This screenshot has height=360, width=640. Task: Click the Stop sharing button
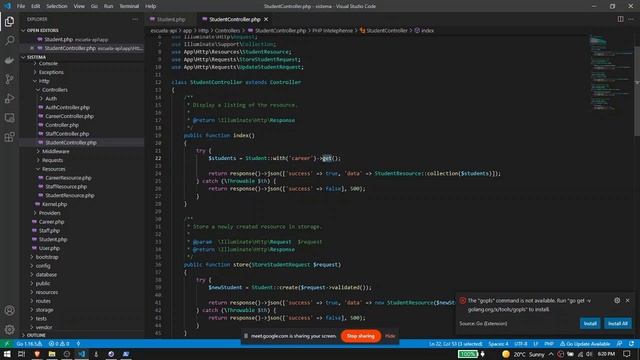pos(360,336)
